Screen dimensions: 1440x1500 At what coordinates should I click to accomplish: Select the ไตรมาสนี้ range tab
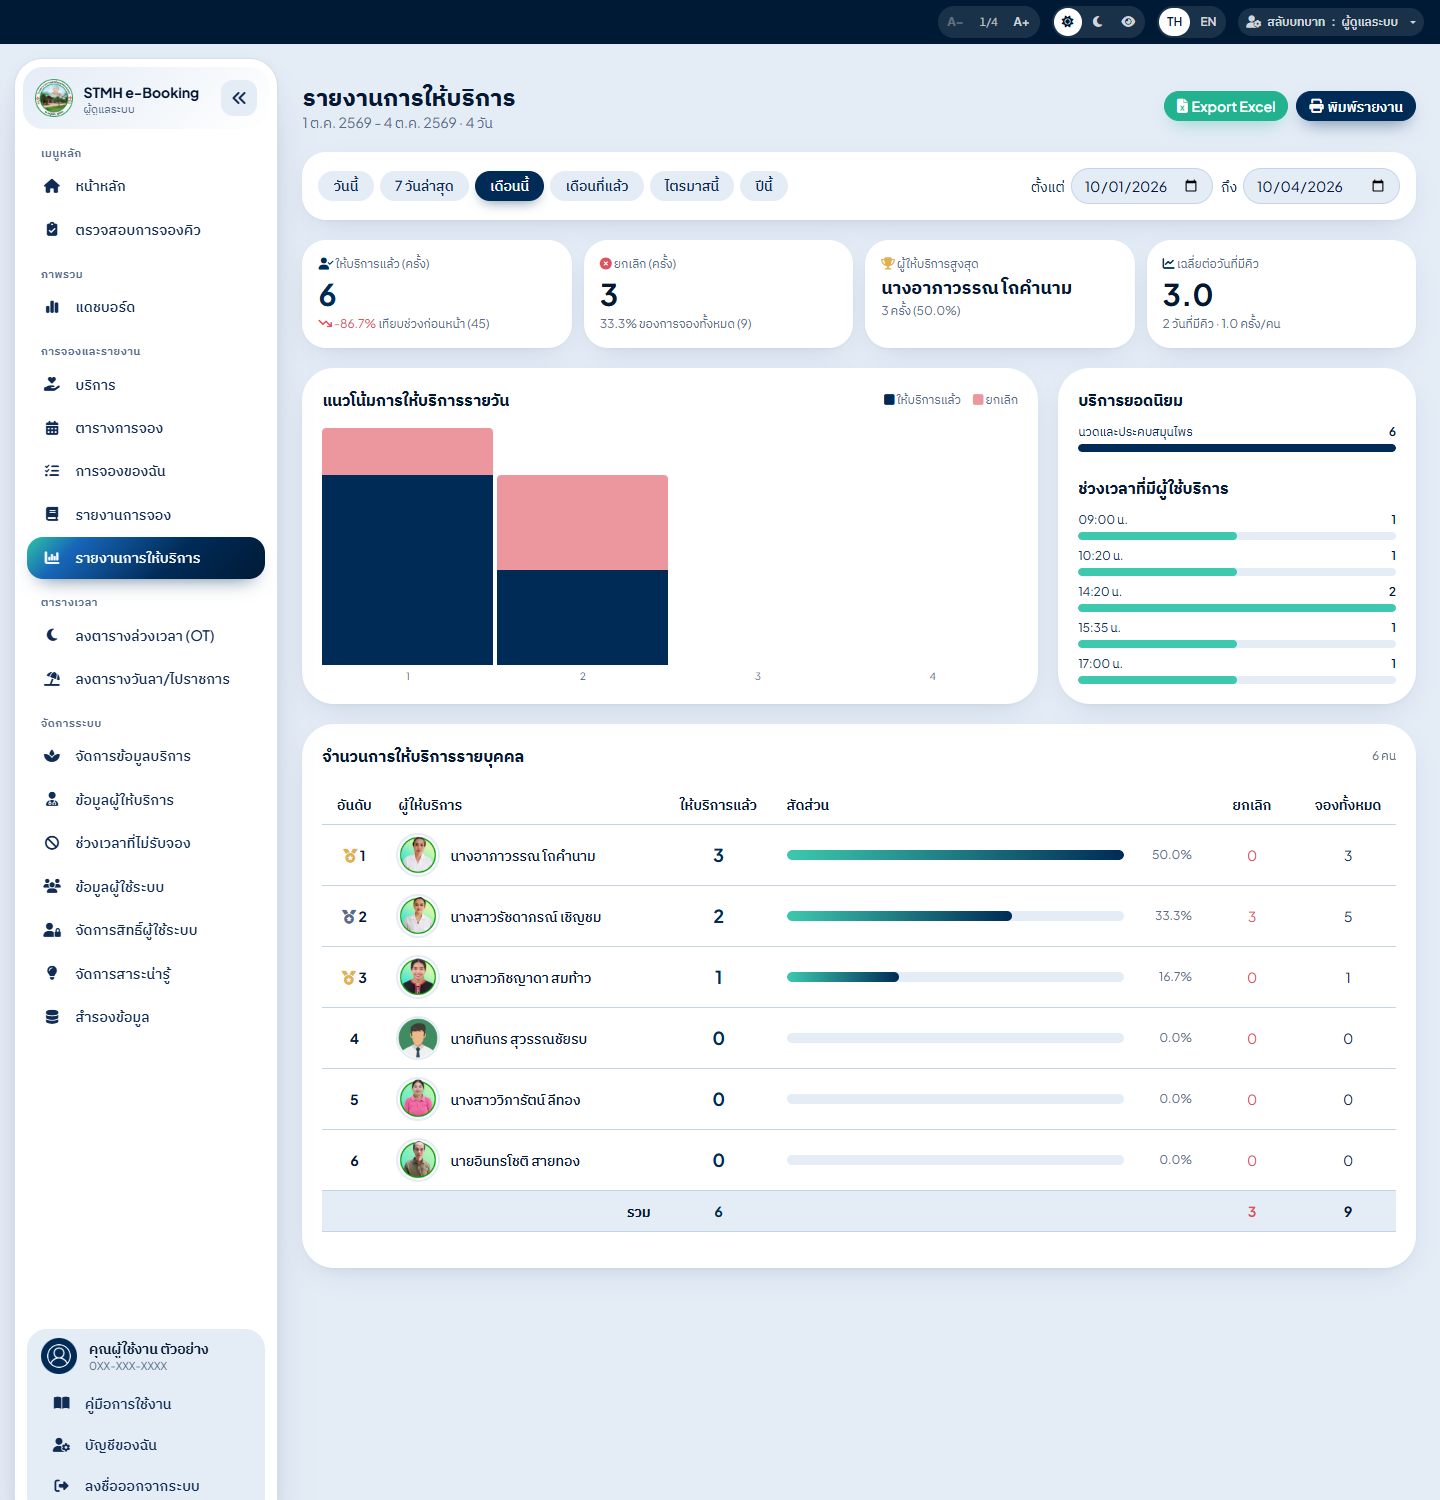692,186
